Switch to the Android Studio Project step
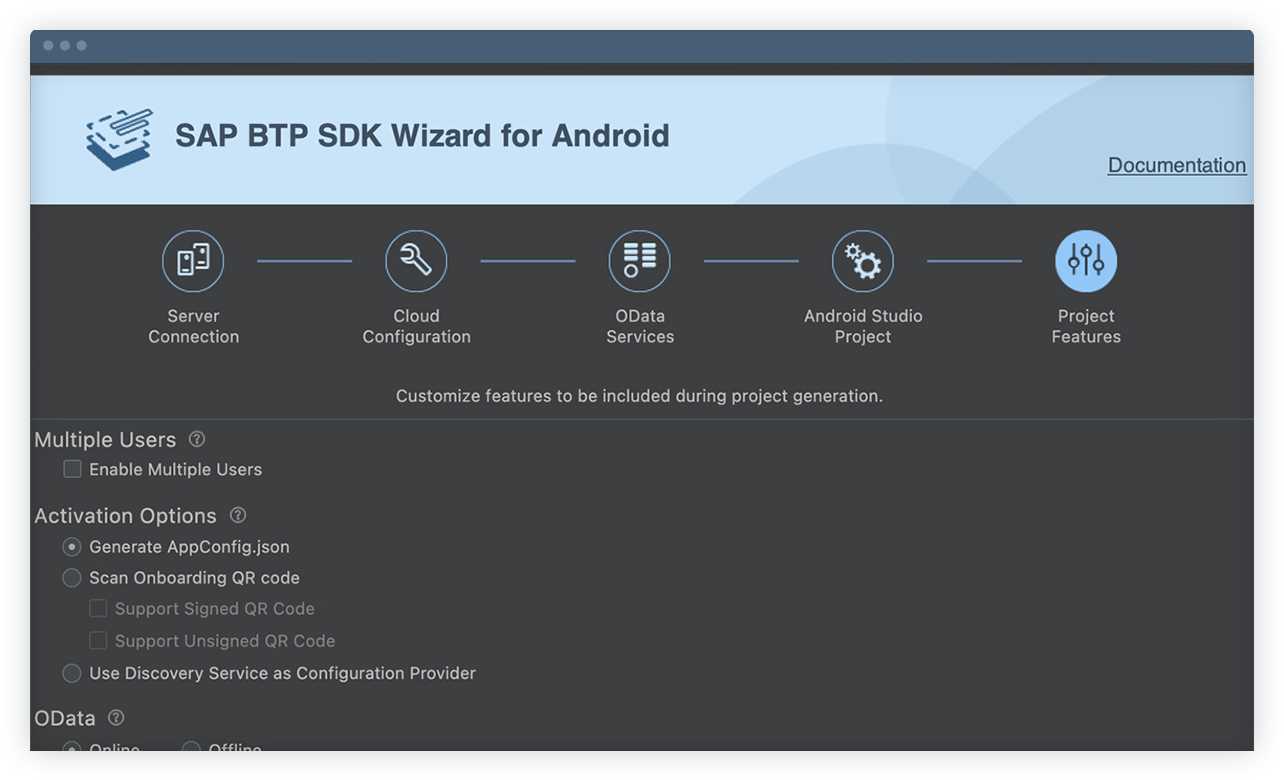 coord(863,326)
